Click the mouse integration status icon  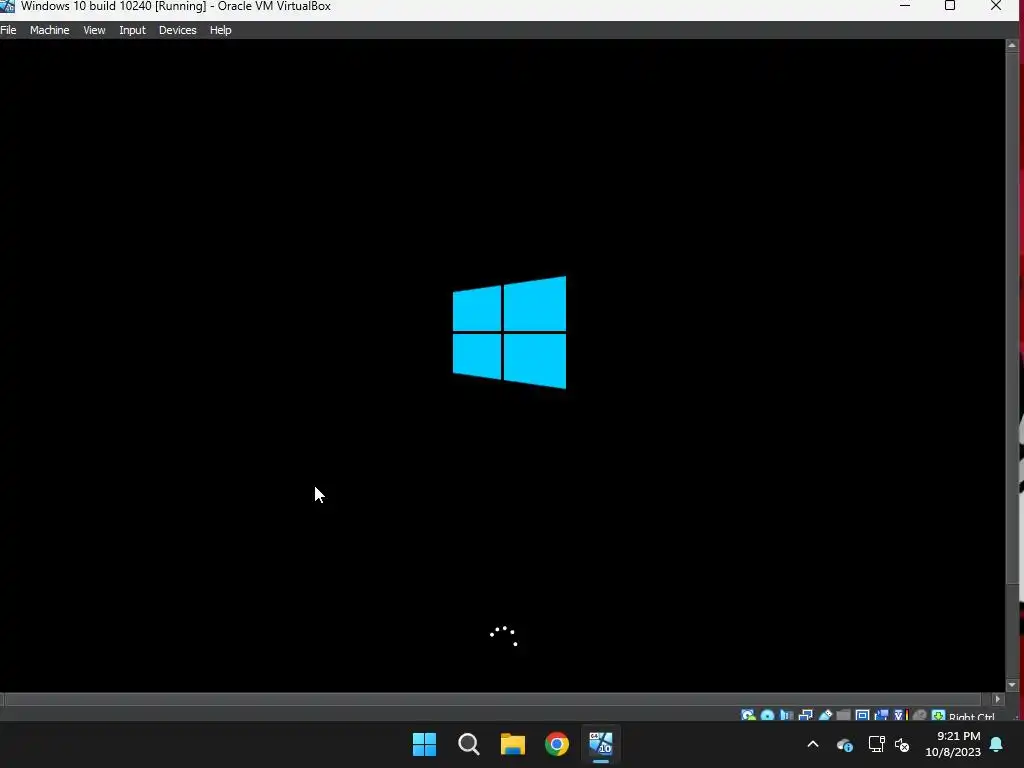(920, 716)
